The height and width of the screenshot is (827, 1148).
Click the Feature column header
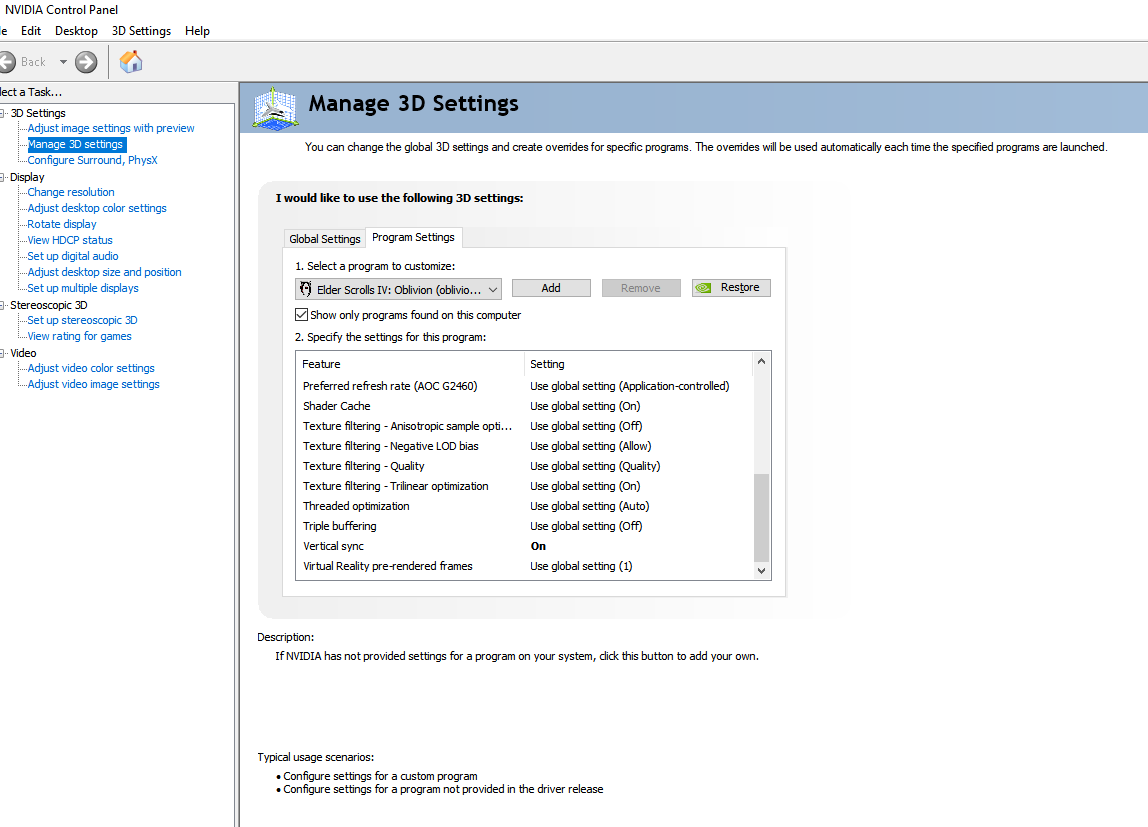410,364
